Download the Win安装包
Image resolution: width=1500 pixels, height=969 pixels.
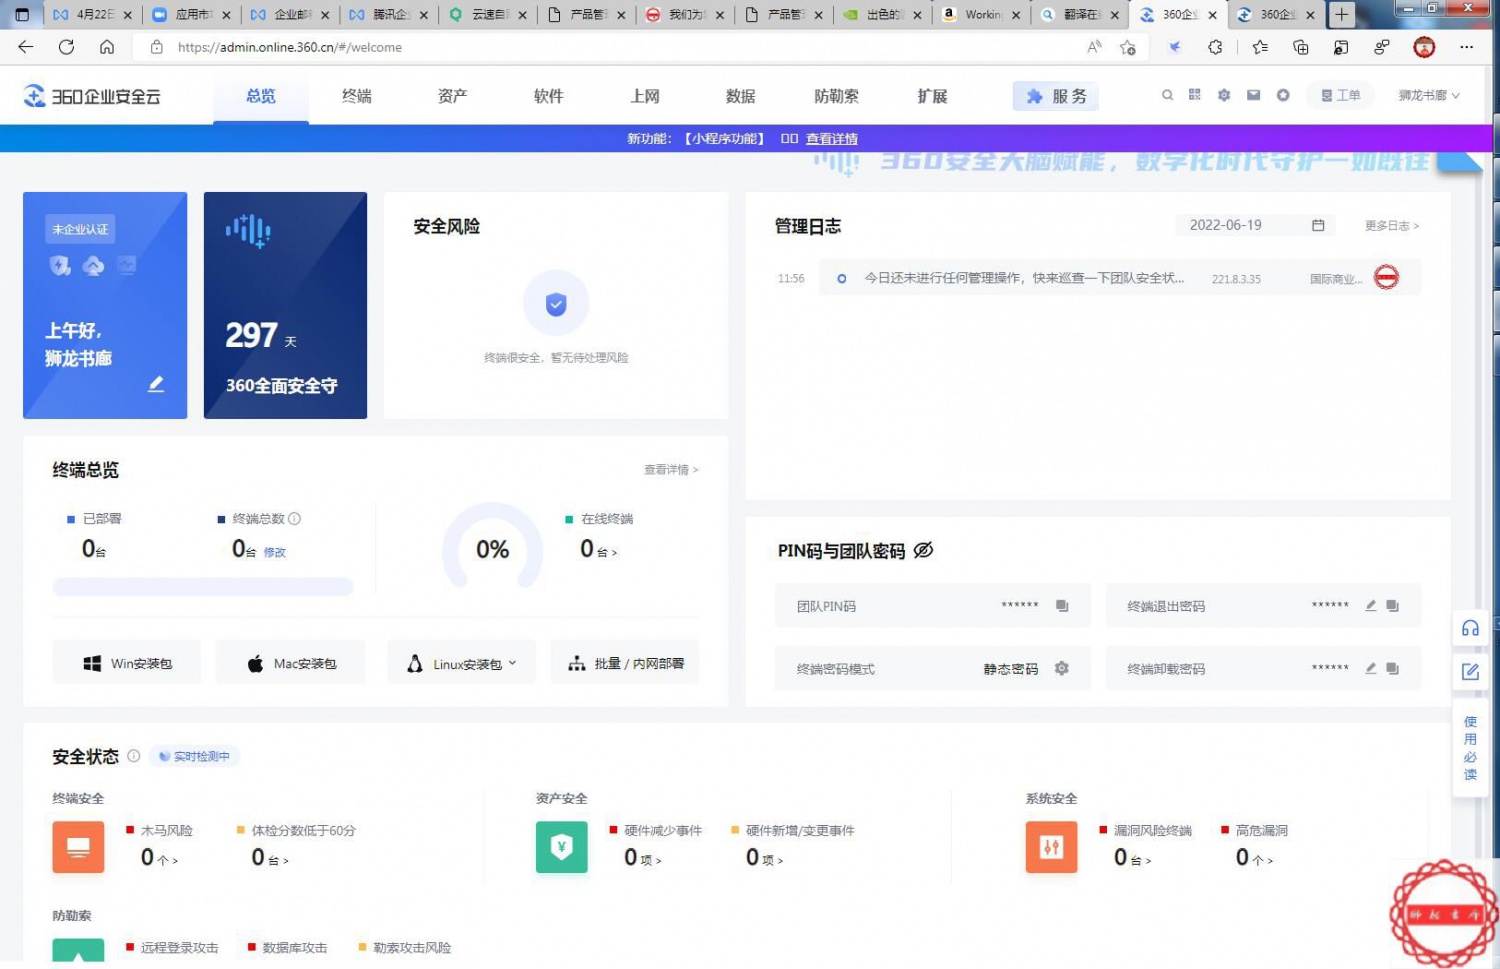point(127,663)
